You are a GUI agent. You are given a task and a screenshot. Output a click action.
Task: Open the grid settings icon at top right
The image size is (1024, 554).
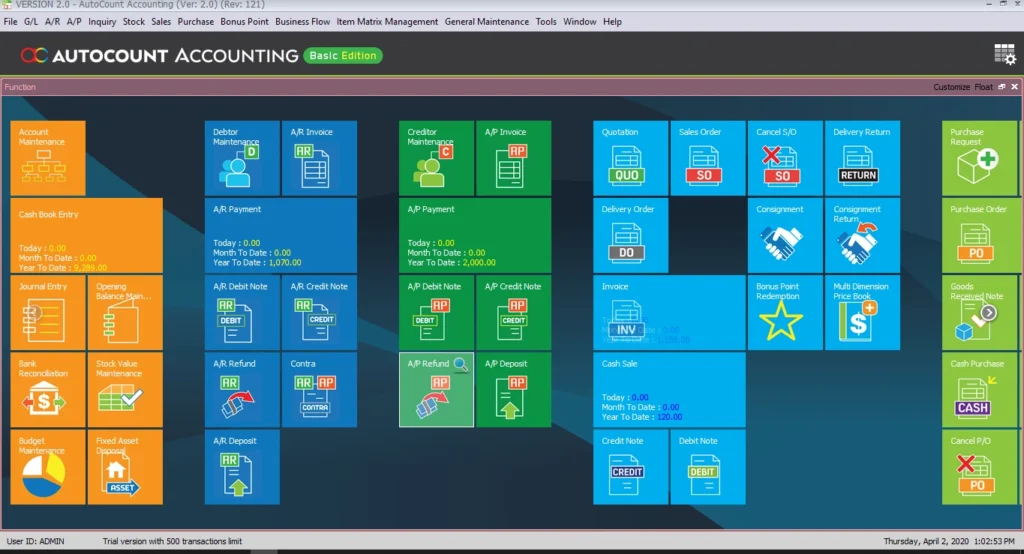coord(1004,55)
